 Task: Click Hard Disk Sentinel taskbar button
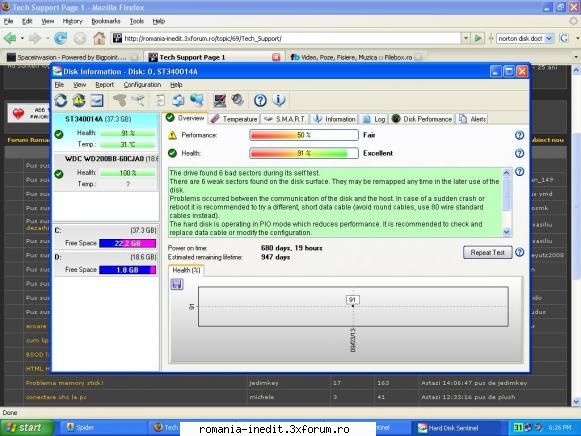[x=458, y=428]
